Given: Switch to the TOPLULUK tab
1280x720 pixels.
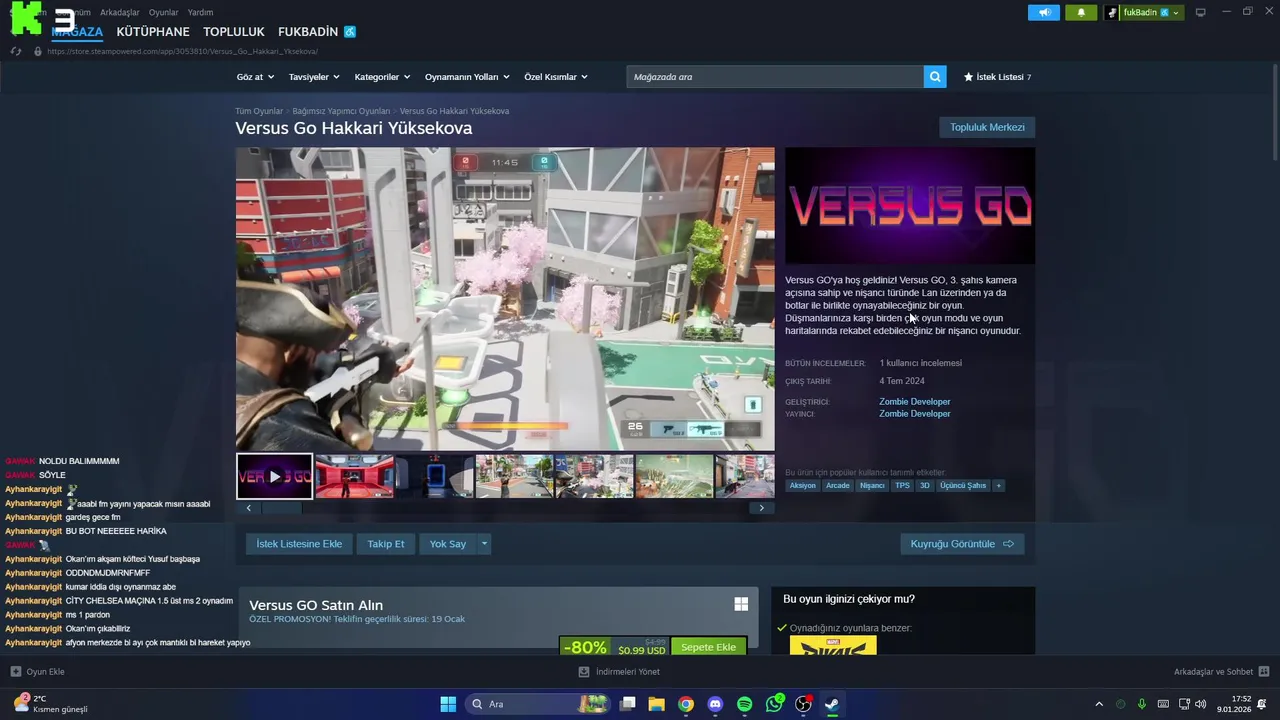Looking at the screenshot, I should 234,32.
